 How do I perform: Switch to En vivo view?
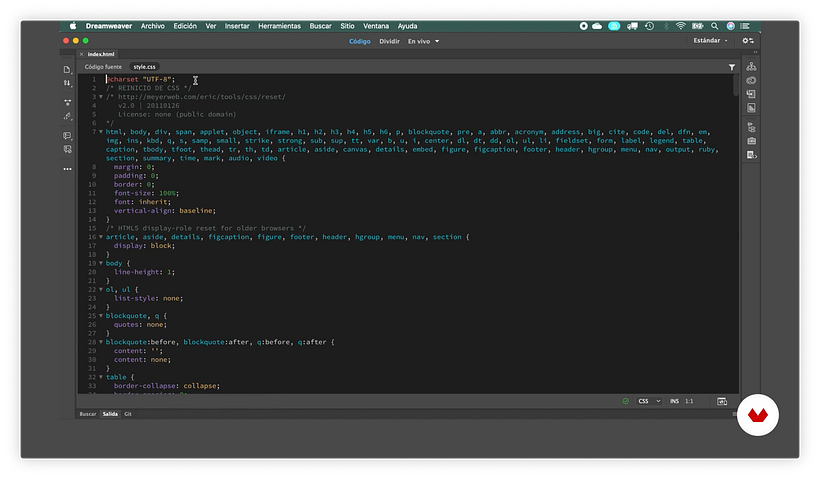(419, 41)
